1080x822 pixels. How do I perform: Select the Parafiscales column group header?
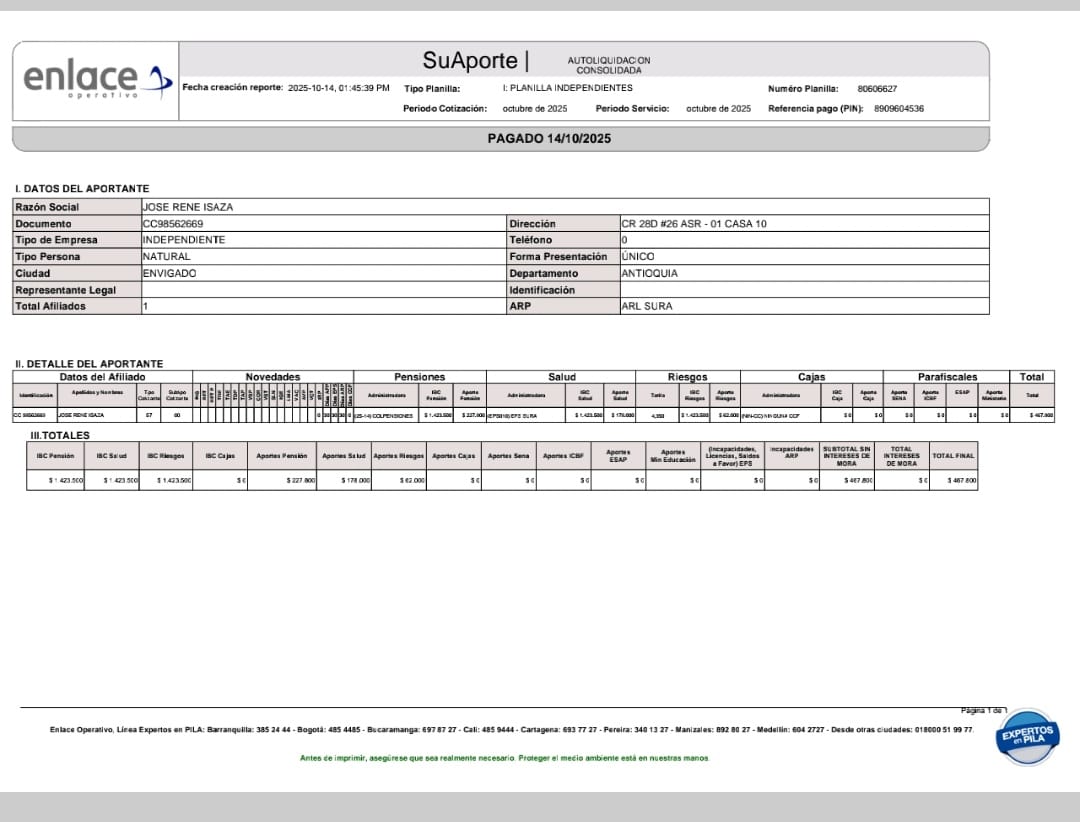pos(947,377)
